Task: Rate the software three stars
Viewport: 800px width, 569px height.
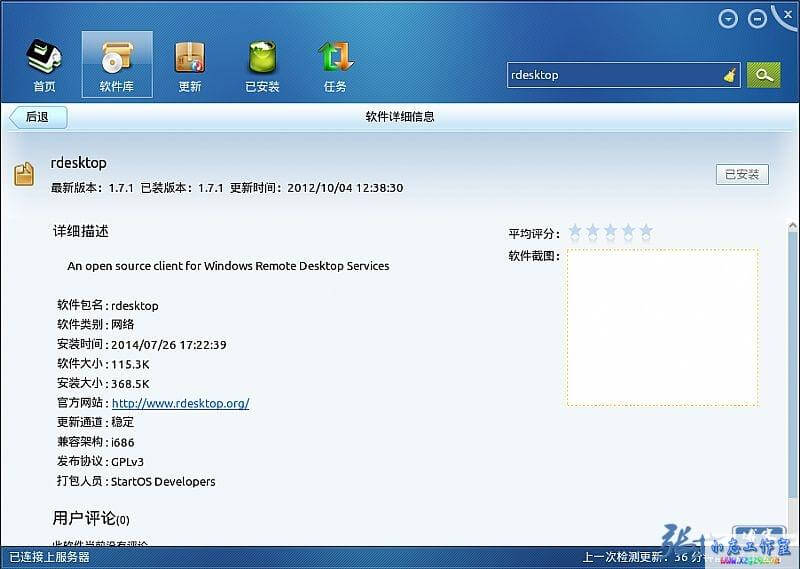Action: [611, 232]
